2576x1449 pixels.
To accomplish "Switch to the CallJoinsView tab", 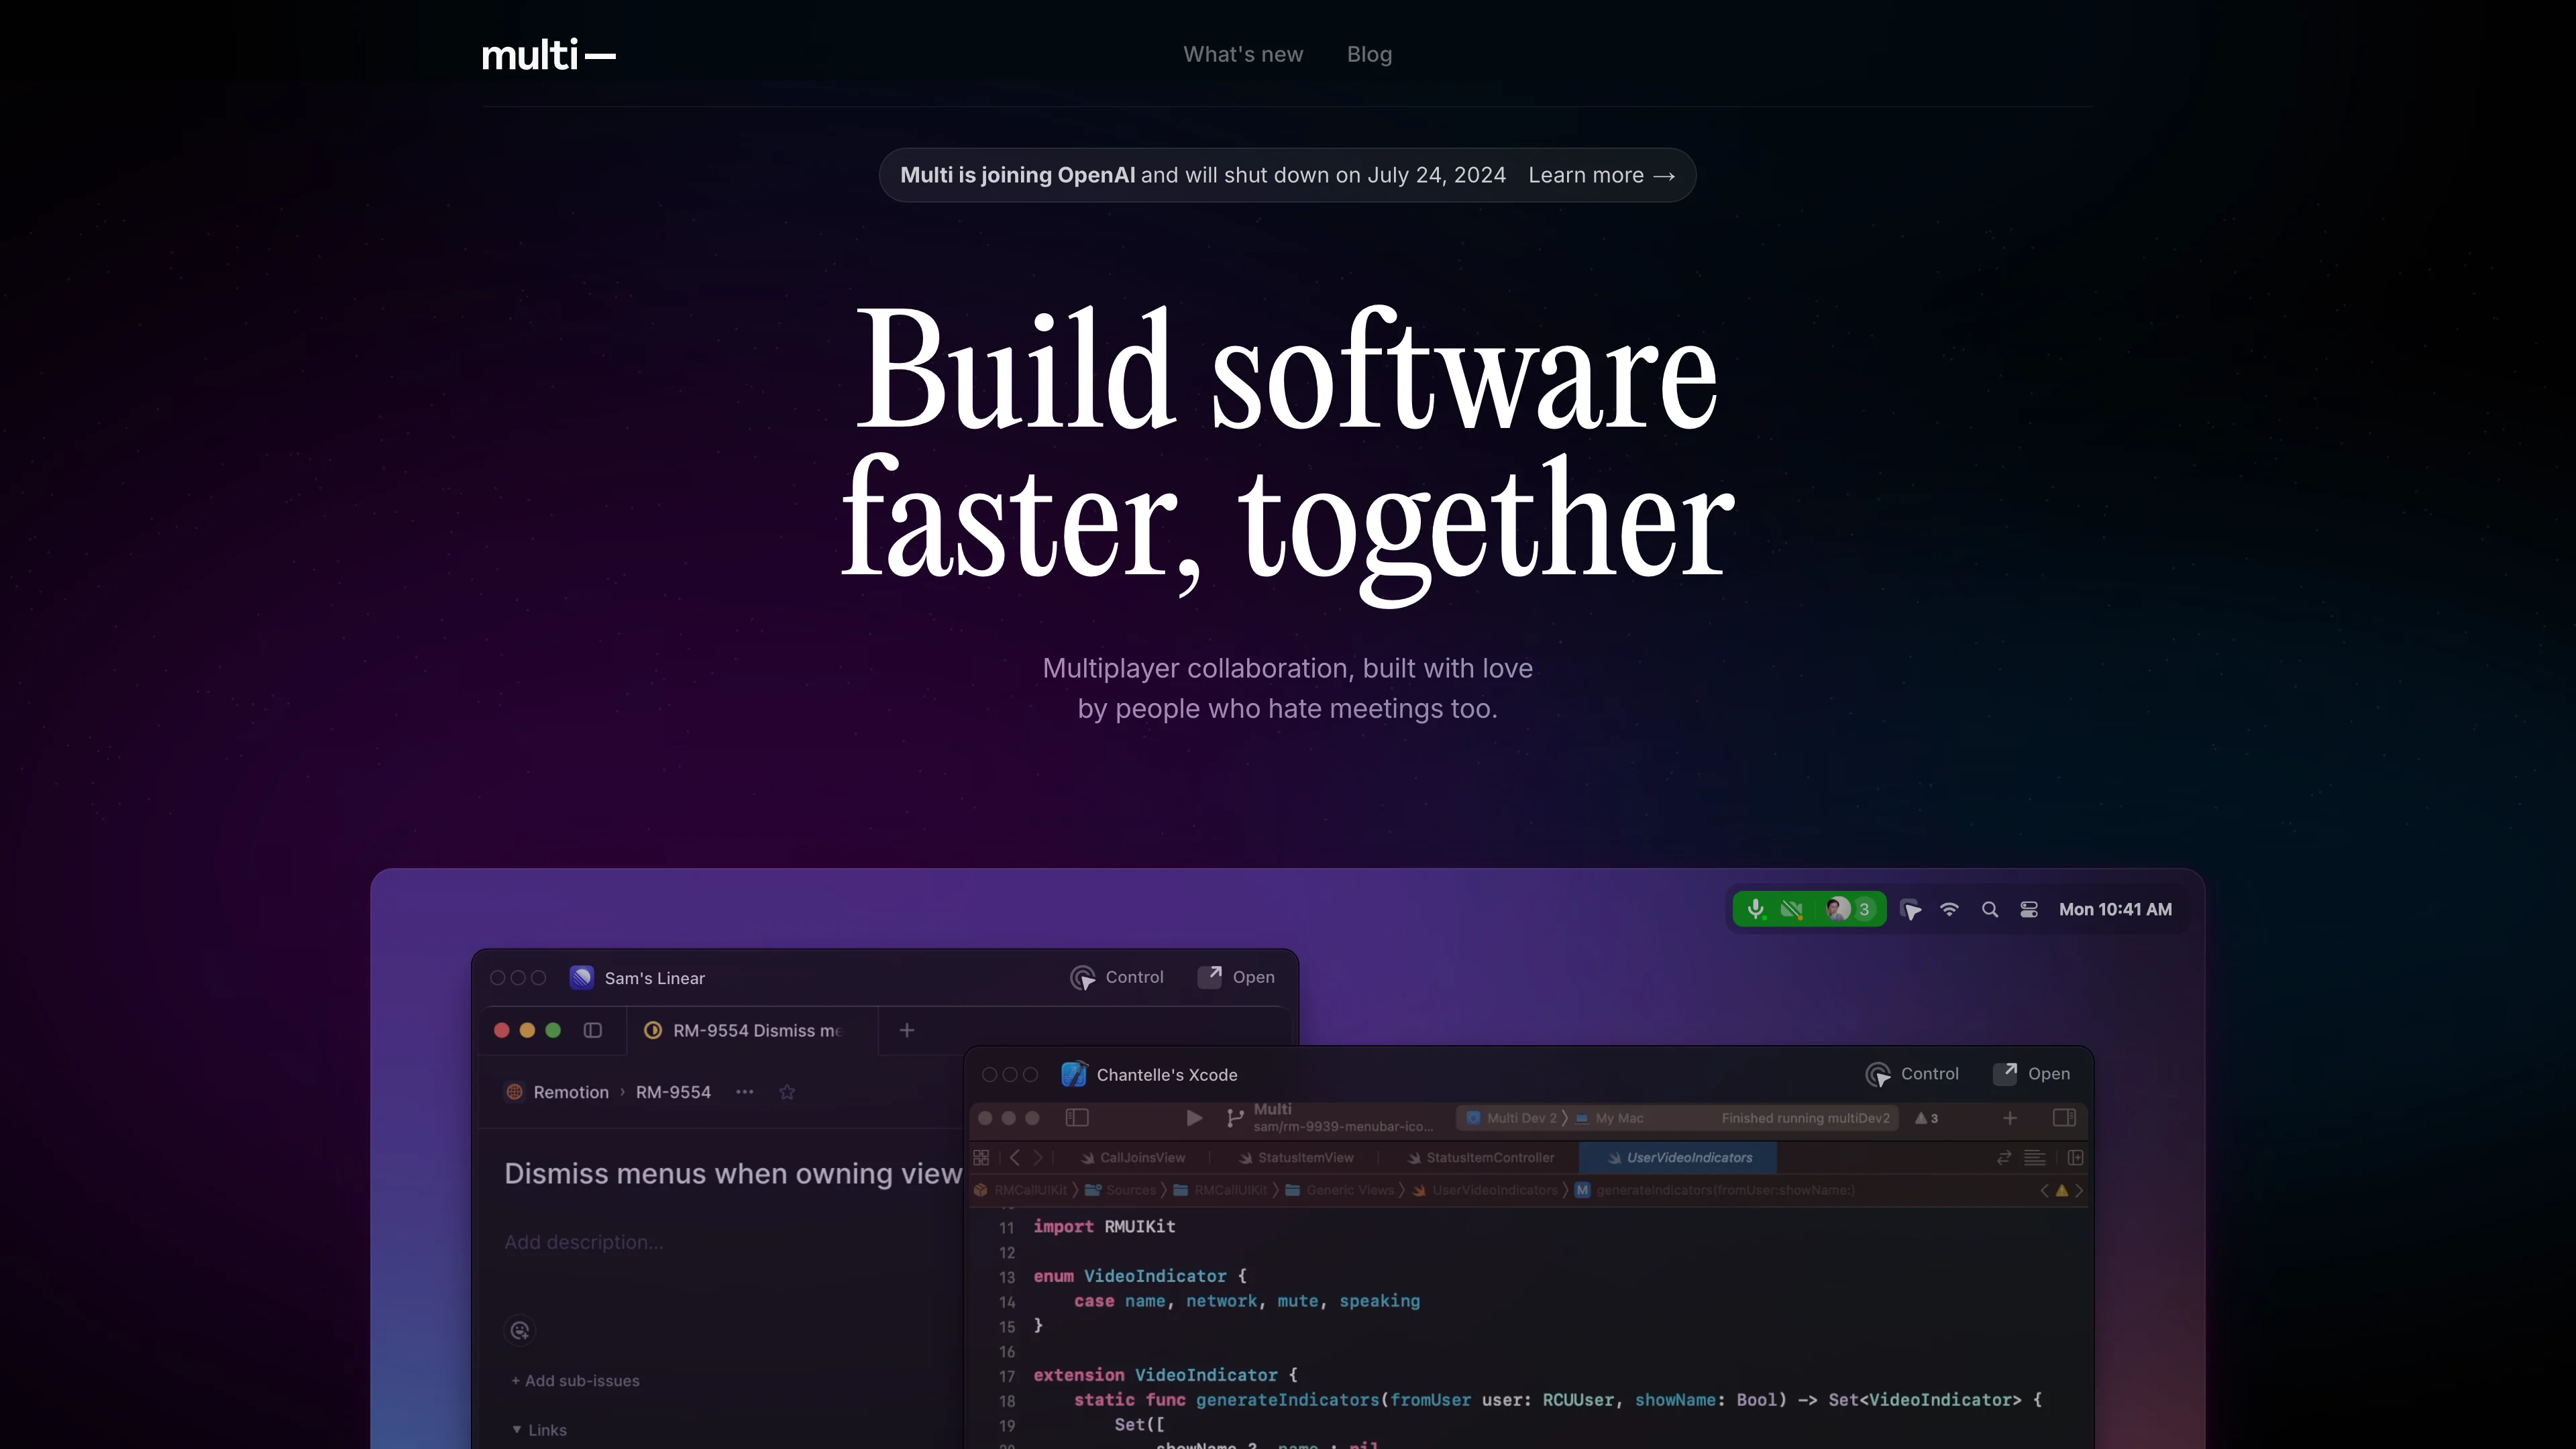I will point(1133,1158).
